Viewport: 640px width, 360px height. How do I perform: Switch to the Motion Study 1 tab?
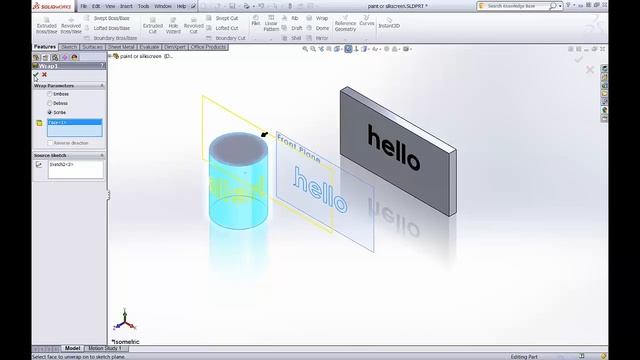tap(105, 348)
